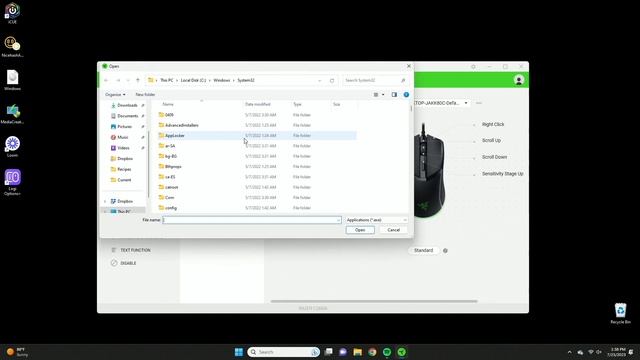Select DISABLE in Razer sidebar
The width and height of the screenshot is (640, 360).
point(124,263)
